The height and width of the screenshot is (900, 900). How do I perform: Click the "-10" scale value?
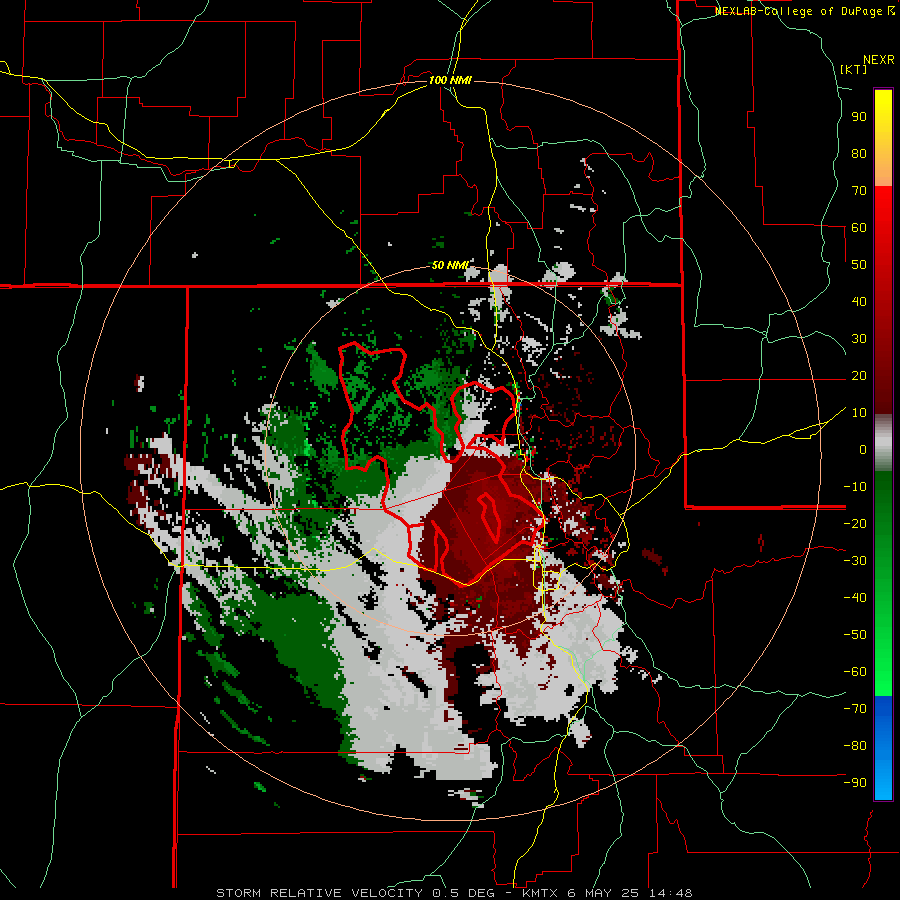point(855,487)
